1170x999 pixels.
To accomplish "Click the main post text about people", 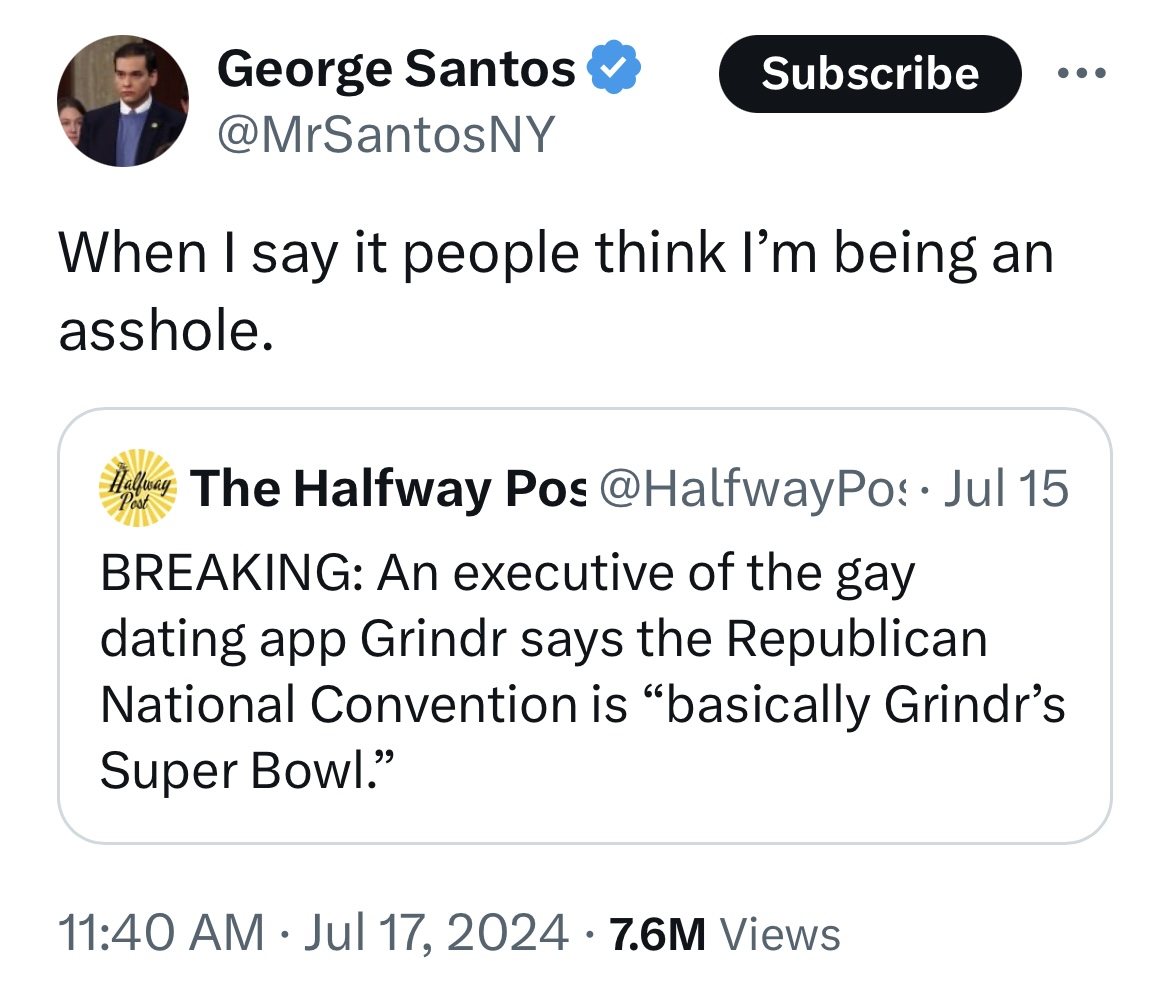I will tap(556, 252).
